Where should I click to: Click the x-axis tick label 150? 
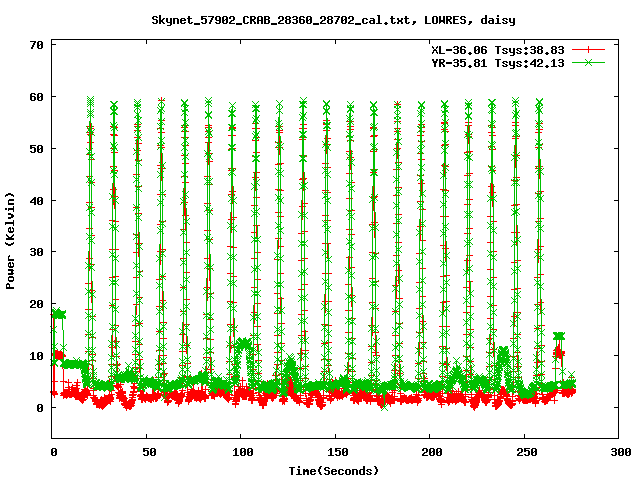pyautogui.click(x=338, y=452)
